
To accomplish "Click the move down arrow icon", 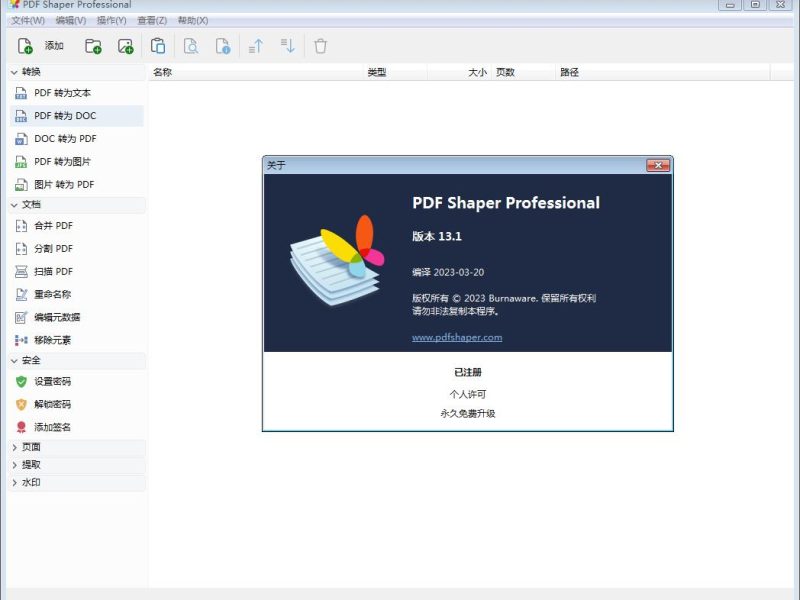I will pyautogui.click(x=288, y=46).
